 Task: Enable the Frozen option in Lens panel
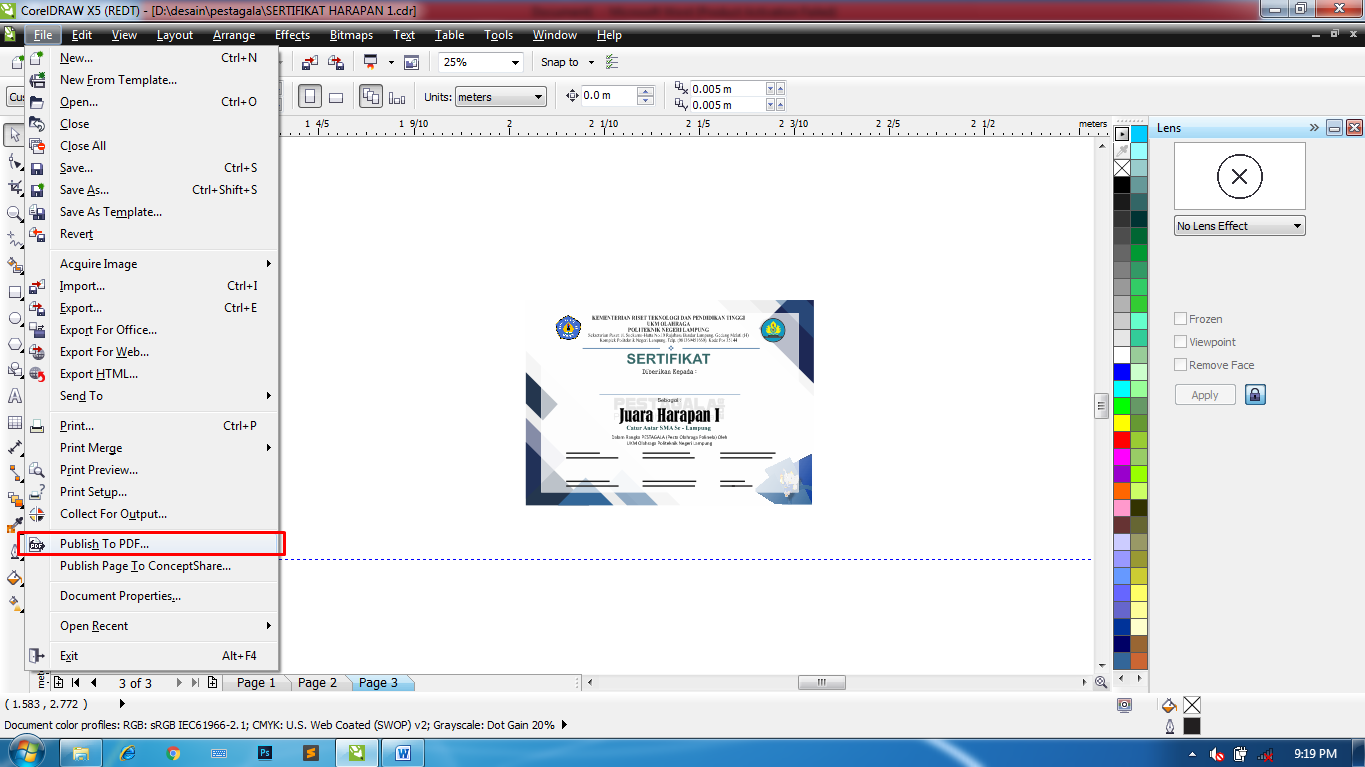coord(1180,318)
